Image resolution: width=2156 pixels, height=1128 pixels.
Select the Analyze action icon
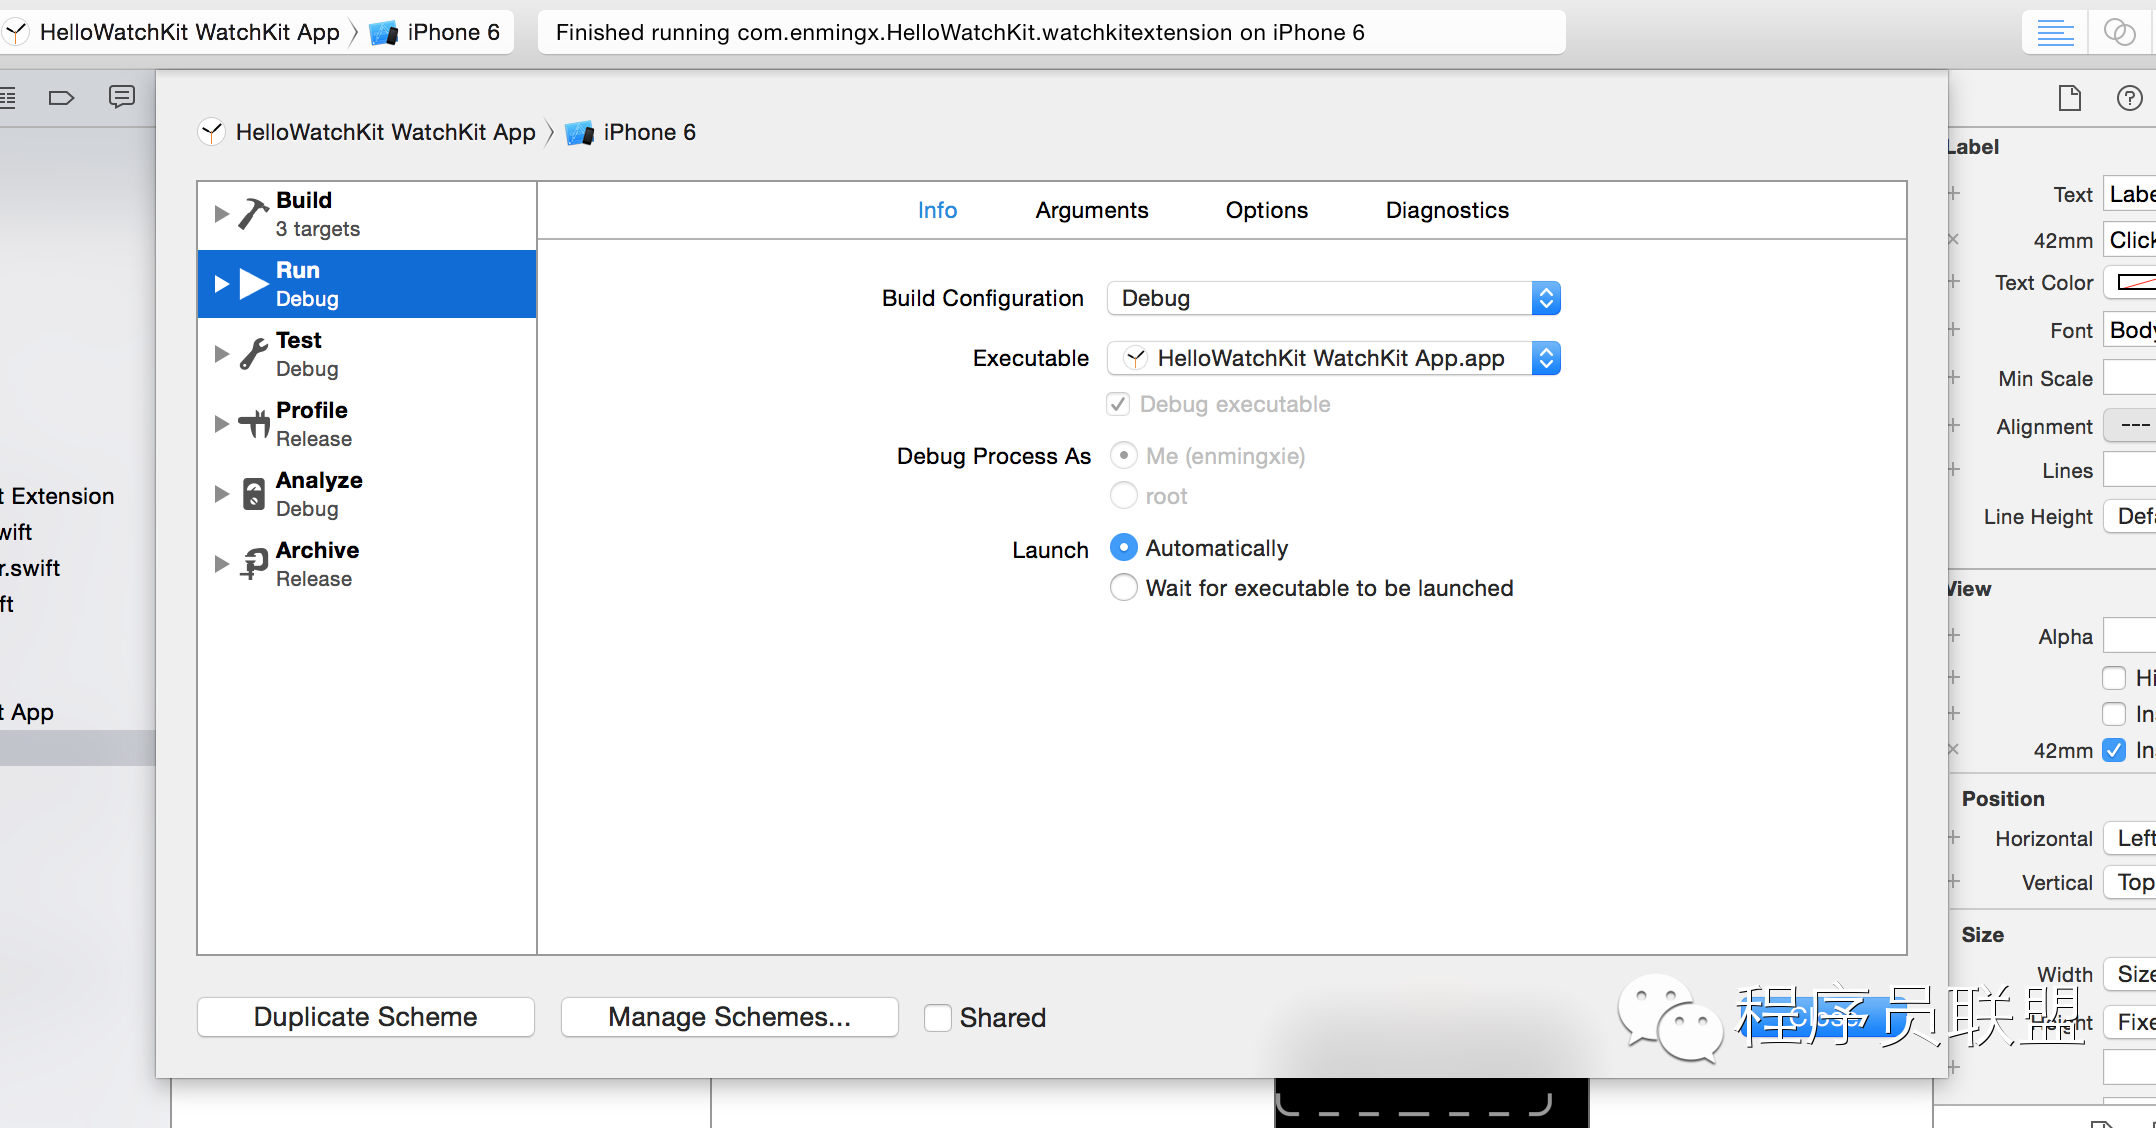point(254,494)
